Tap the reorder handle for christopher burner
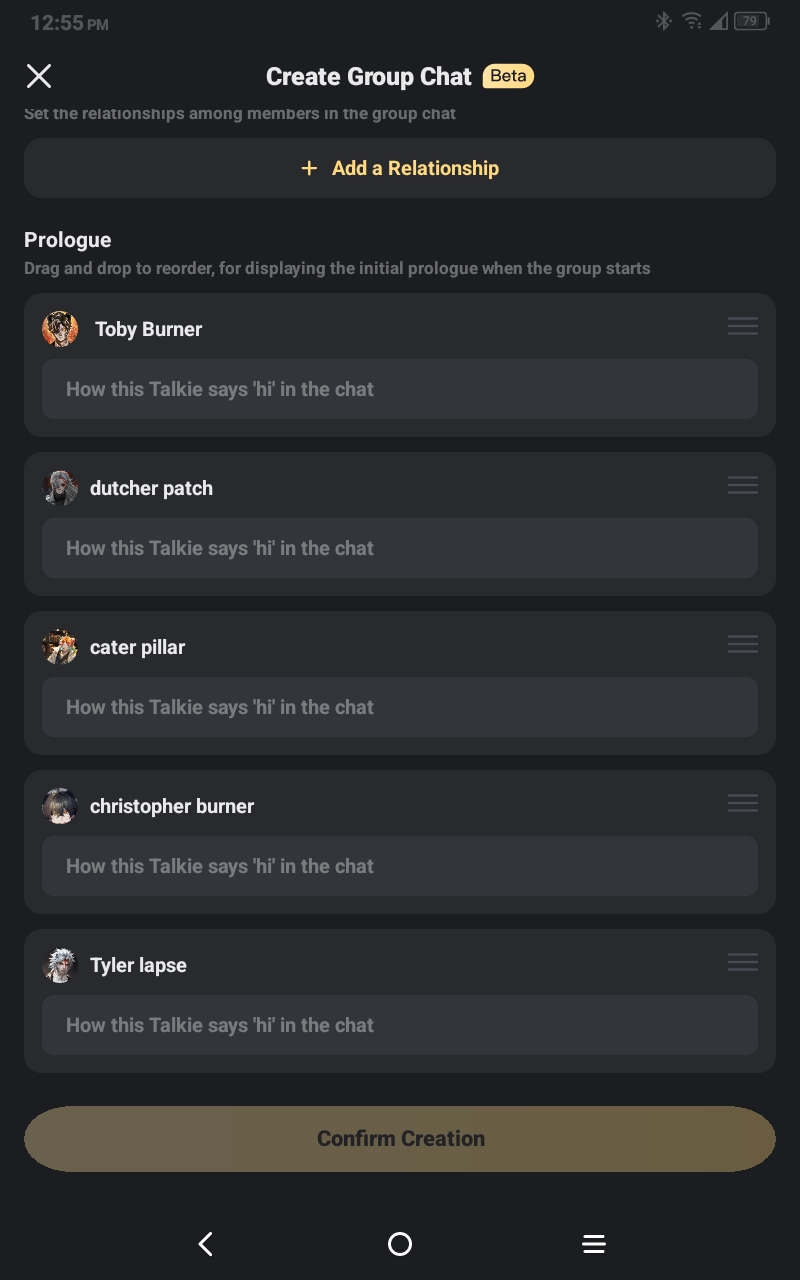The height and width of the screenshot is (1280, 800). (743, 803)
